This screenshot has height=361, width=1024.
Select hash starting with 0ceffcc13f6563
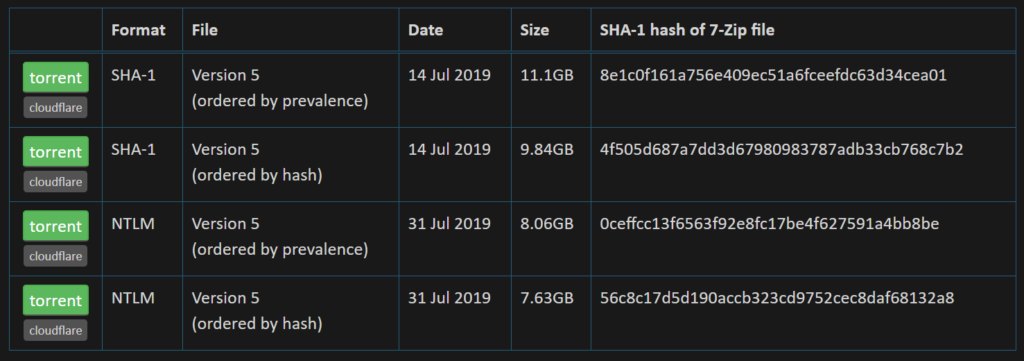tap(769, 224)
